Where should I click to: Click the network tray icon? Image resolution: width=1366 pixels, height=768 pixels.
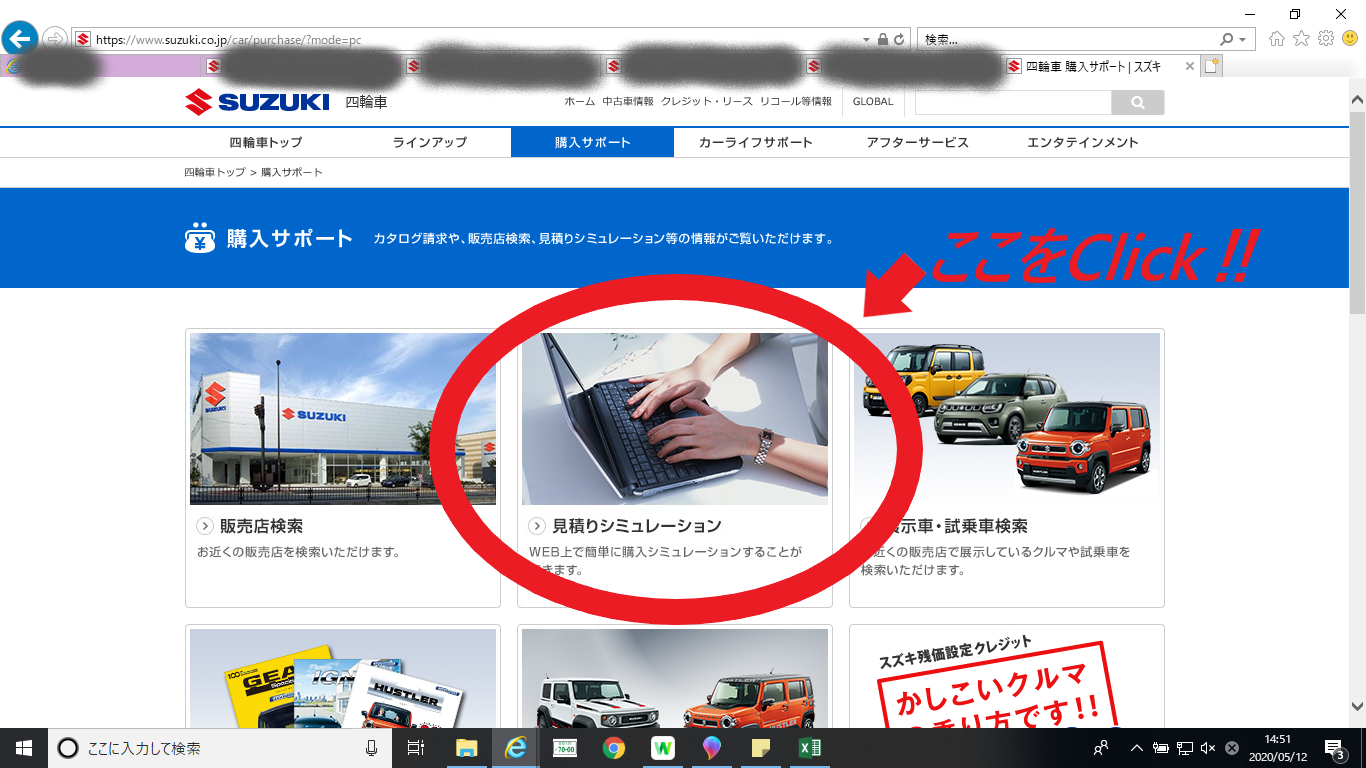[x=1185, y=748]
